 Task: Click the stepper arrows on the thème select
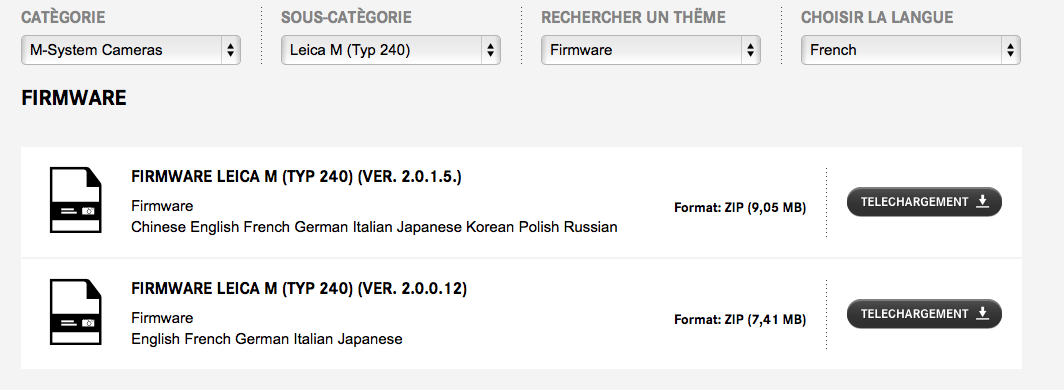point(750,50)
